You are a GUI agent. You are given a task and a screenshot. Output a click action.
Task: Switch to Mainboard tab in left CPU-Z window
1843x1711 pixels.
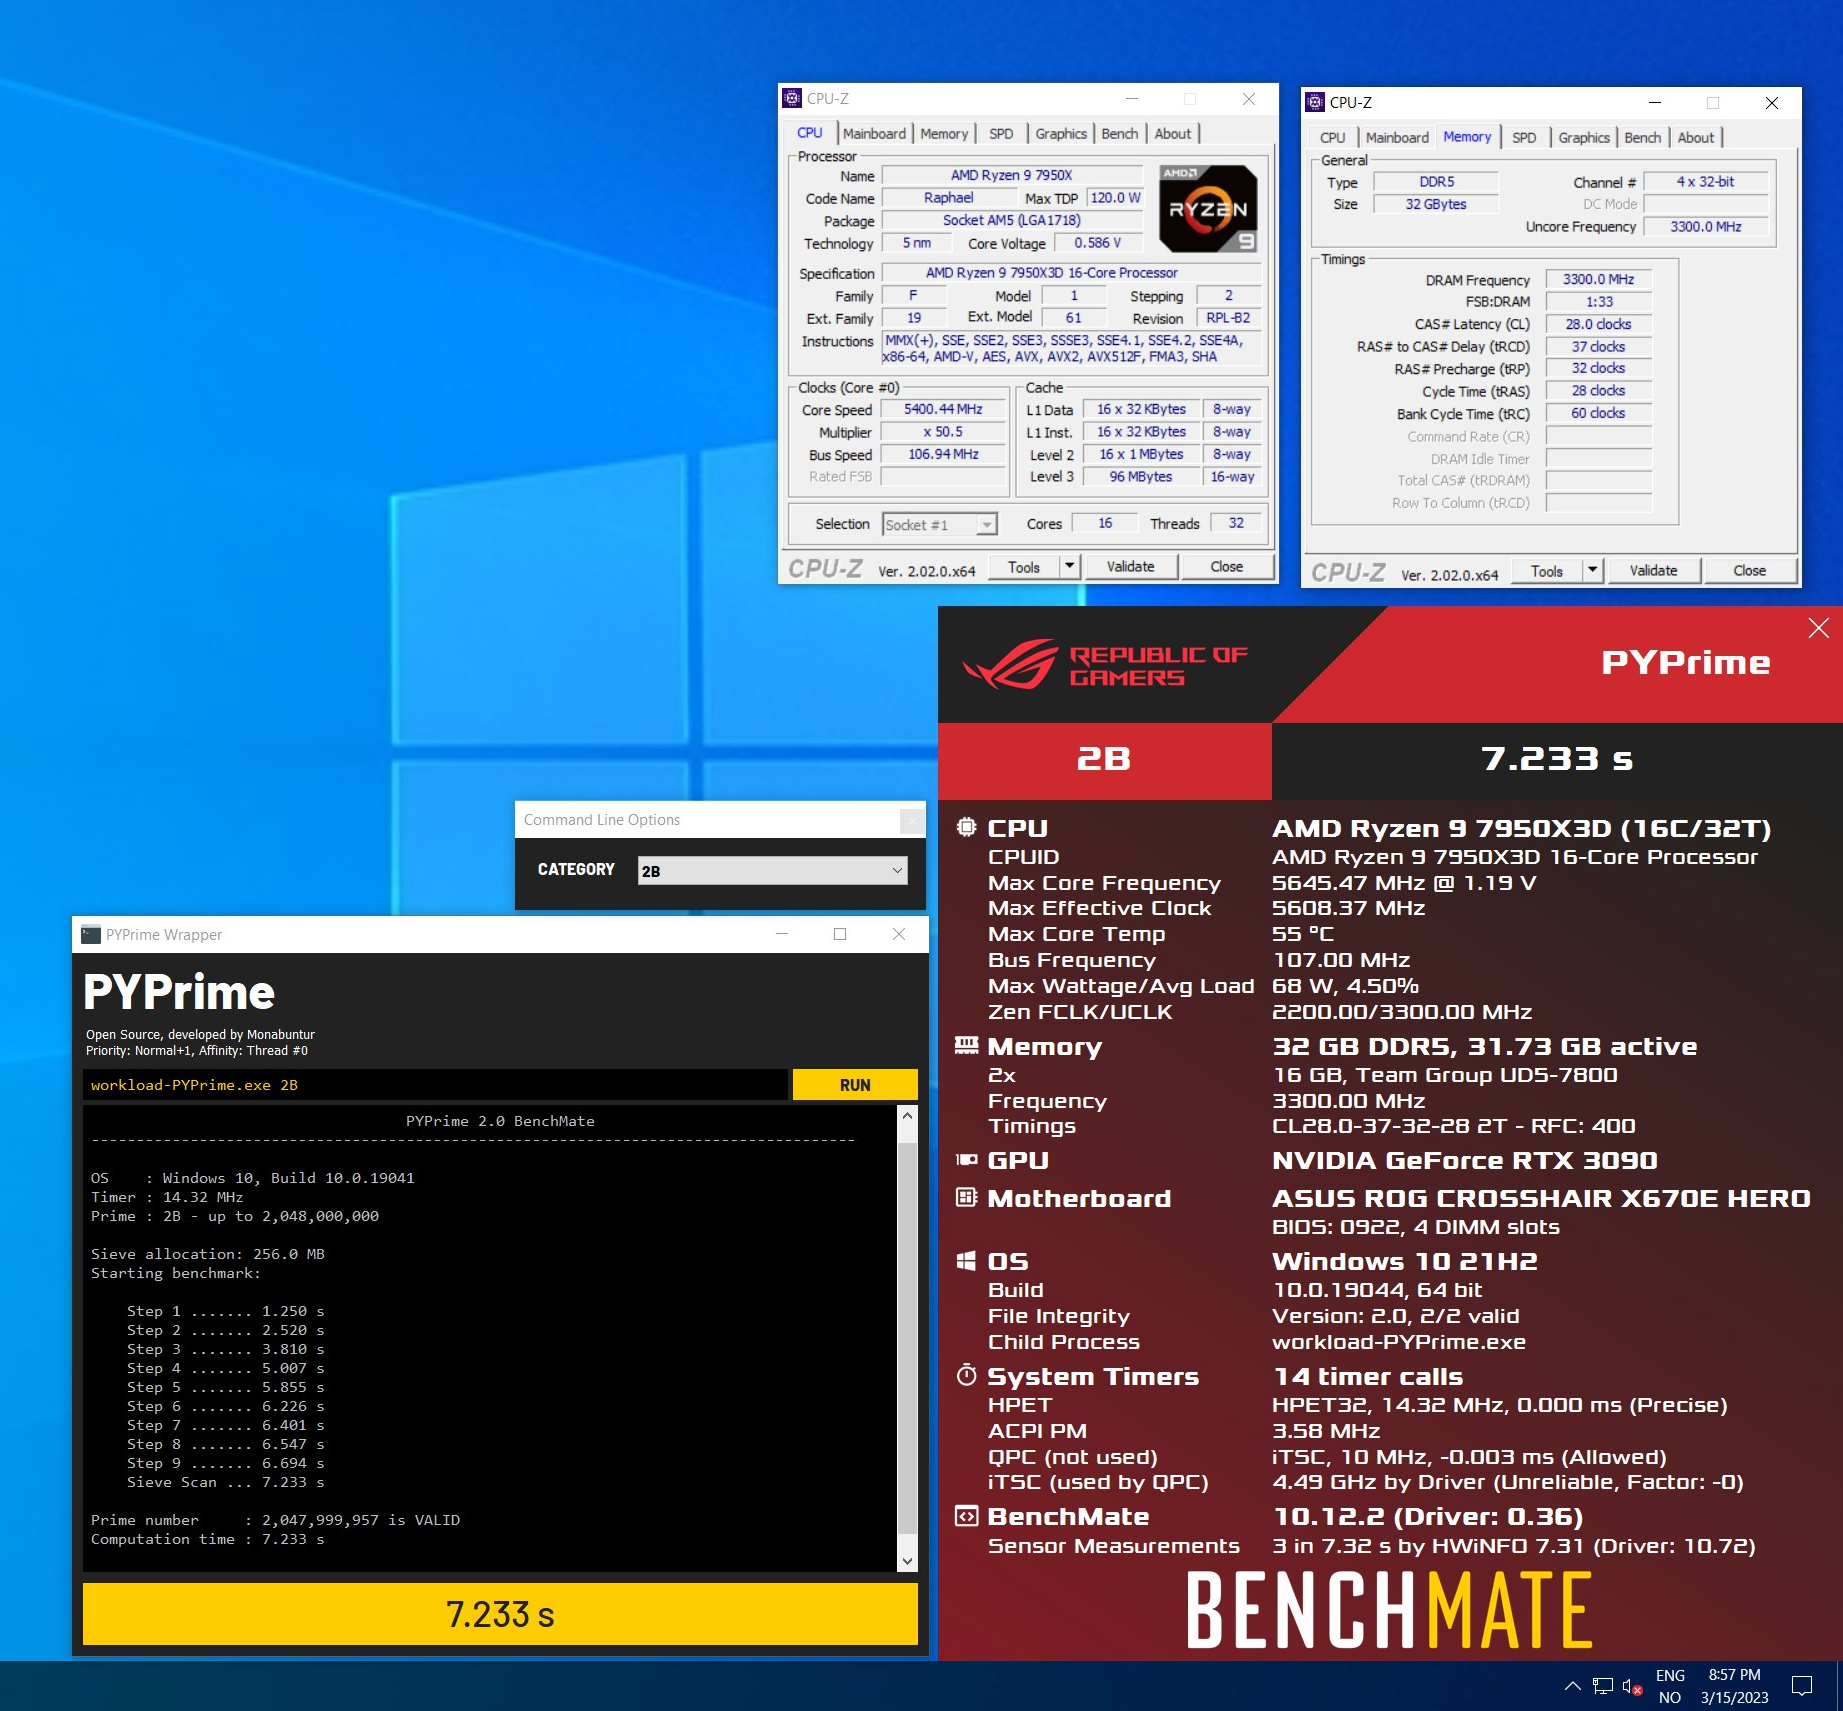[x=874, y=133]
